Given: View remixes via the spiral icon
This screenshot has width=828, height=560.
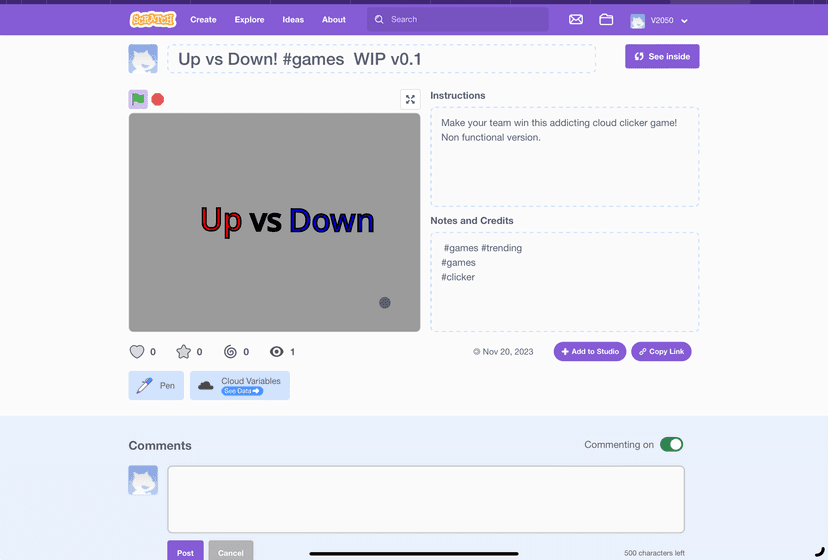Looking at the screenshot, I should (x=230, y=352).
